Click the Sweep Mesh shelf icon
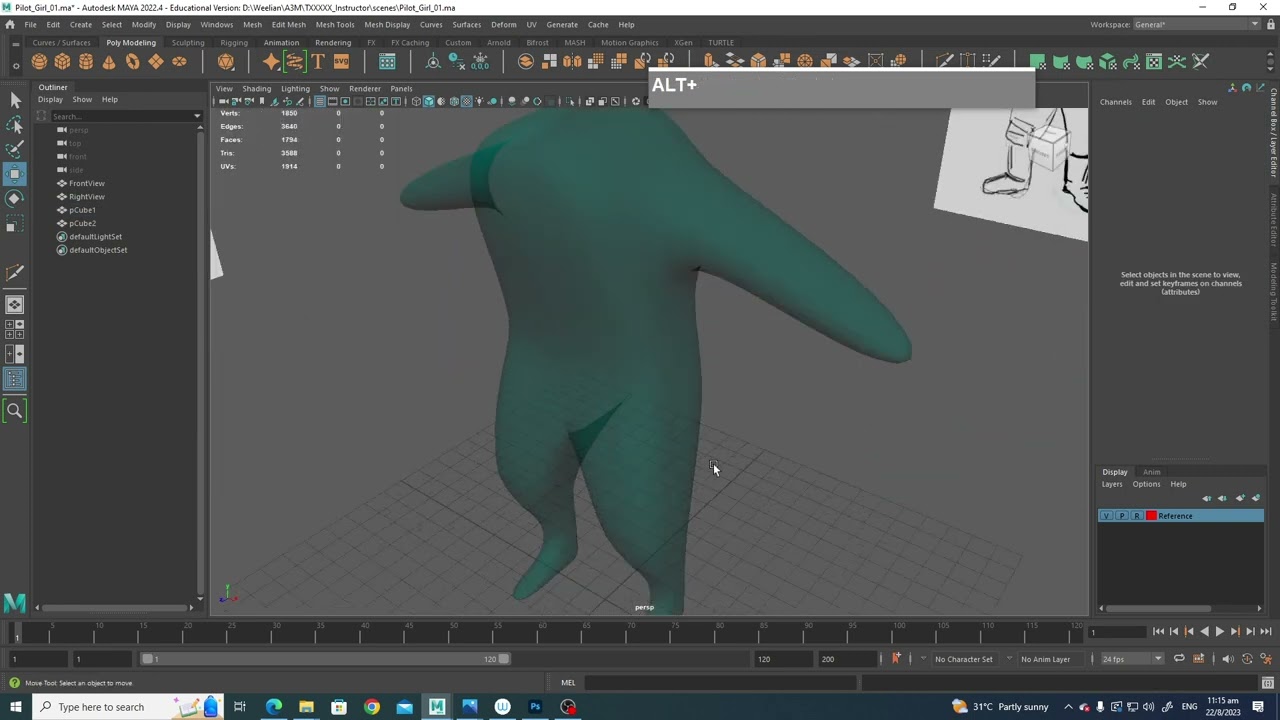The width and height of the screenshot is (1280, 720). click(294, 62)
